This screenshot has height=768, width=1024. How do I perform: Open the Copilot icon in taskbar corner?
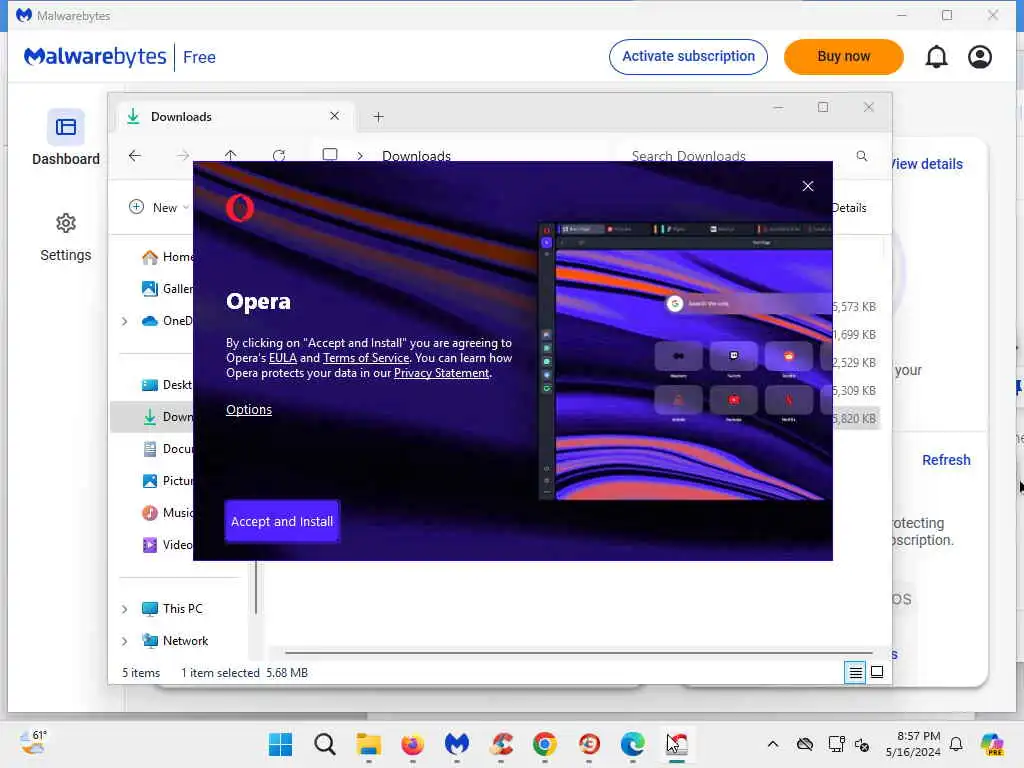(x=992, y=744)
